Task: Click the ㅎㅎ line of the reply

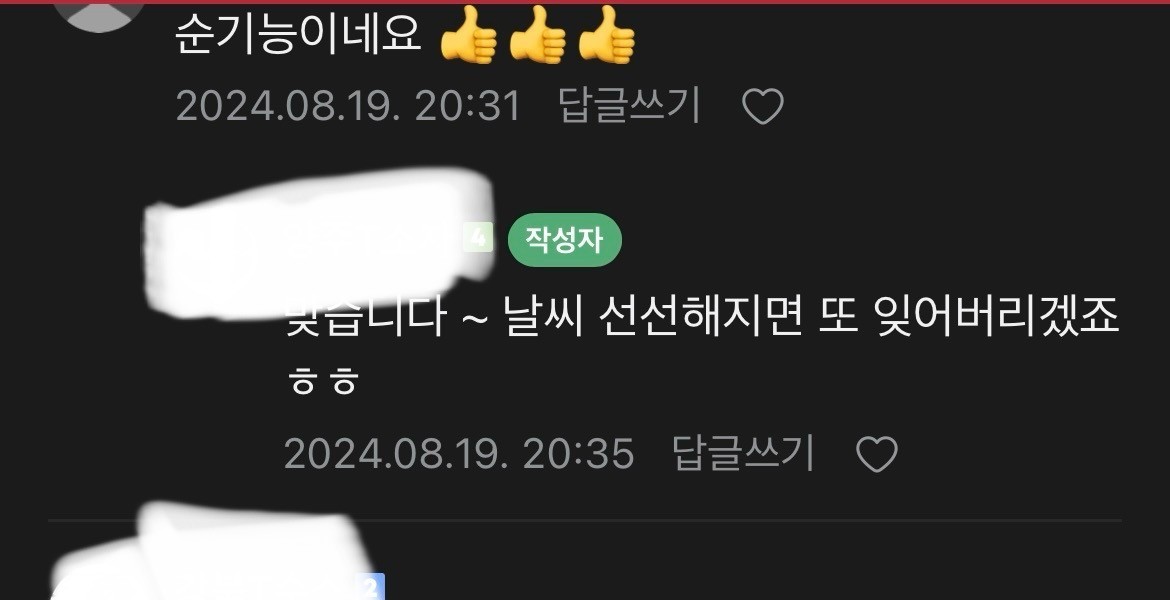Action: [x=322, y=381]
